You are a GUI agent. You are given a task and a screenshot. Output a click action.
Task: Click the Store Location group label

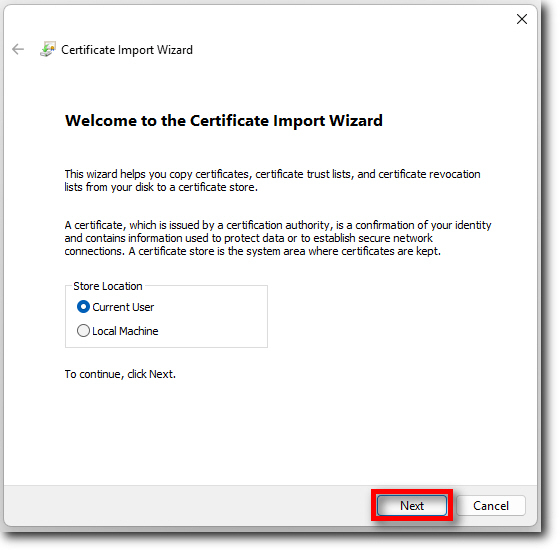tap(108, 286)
